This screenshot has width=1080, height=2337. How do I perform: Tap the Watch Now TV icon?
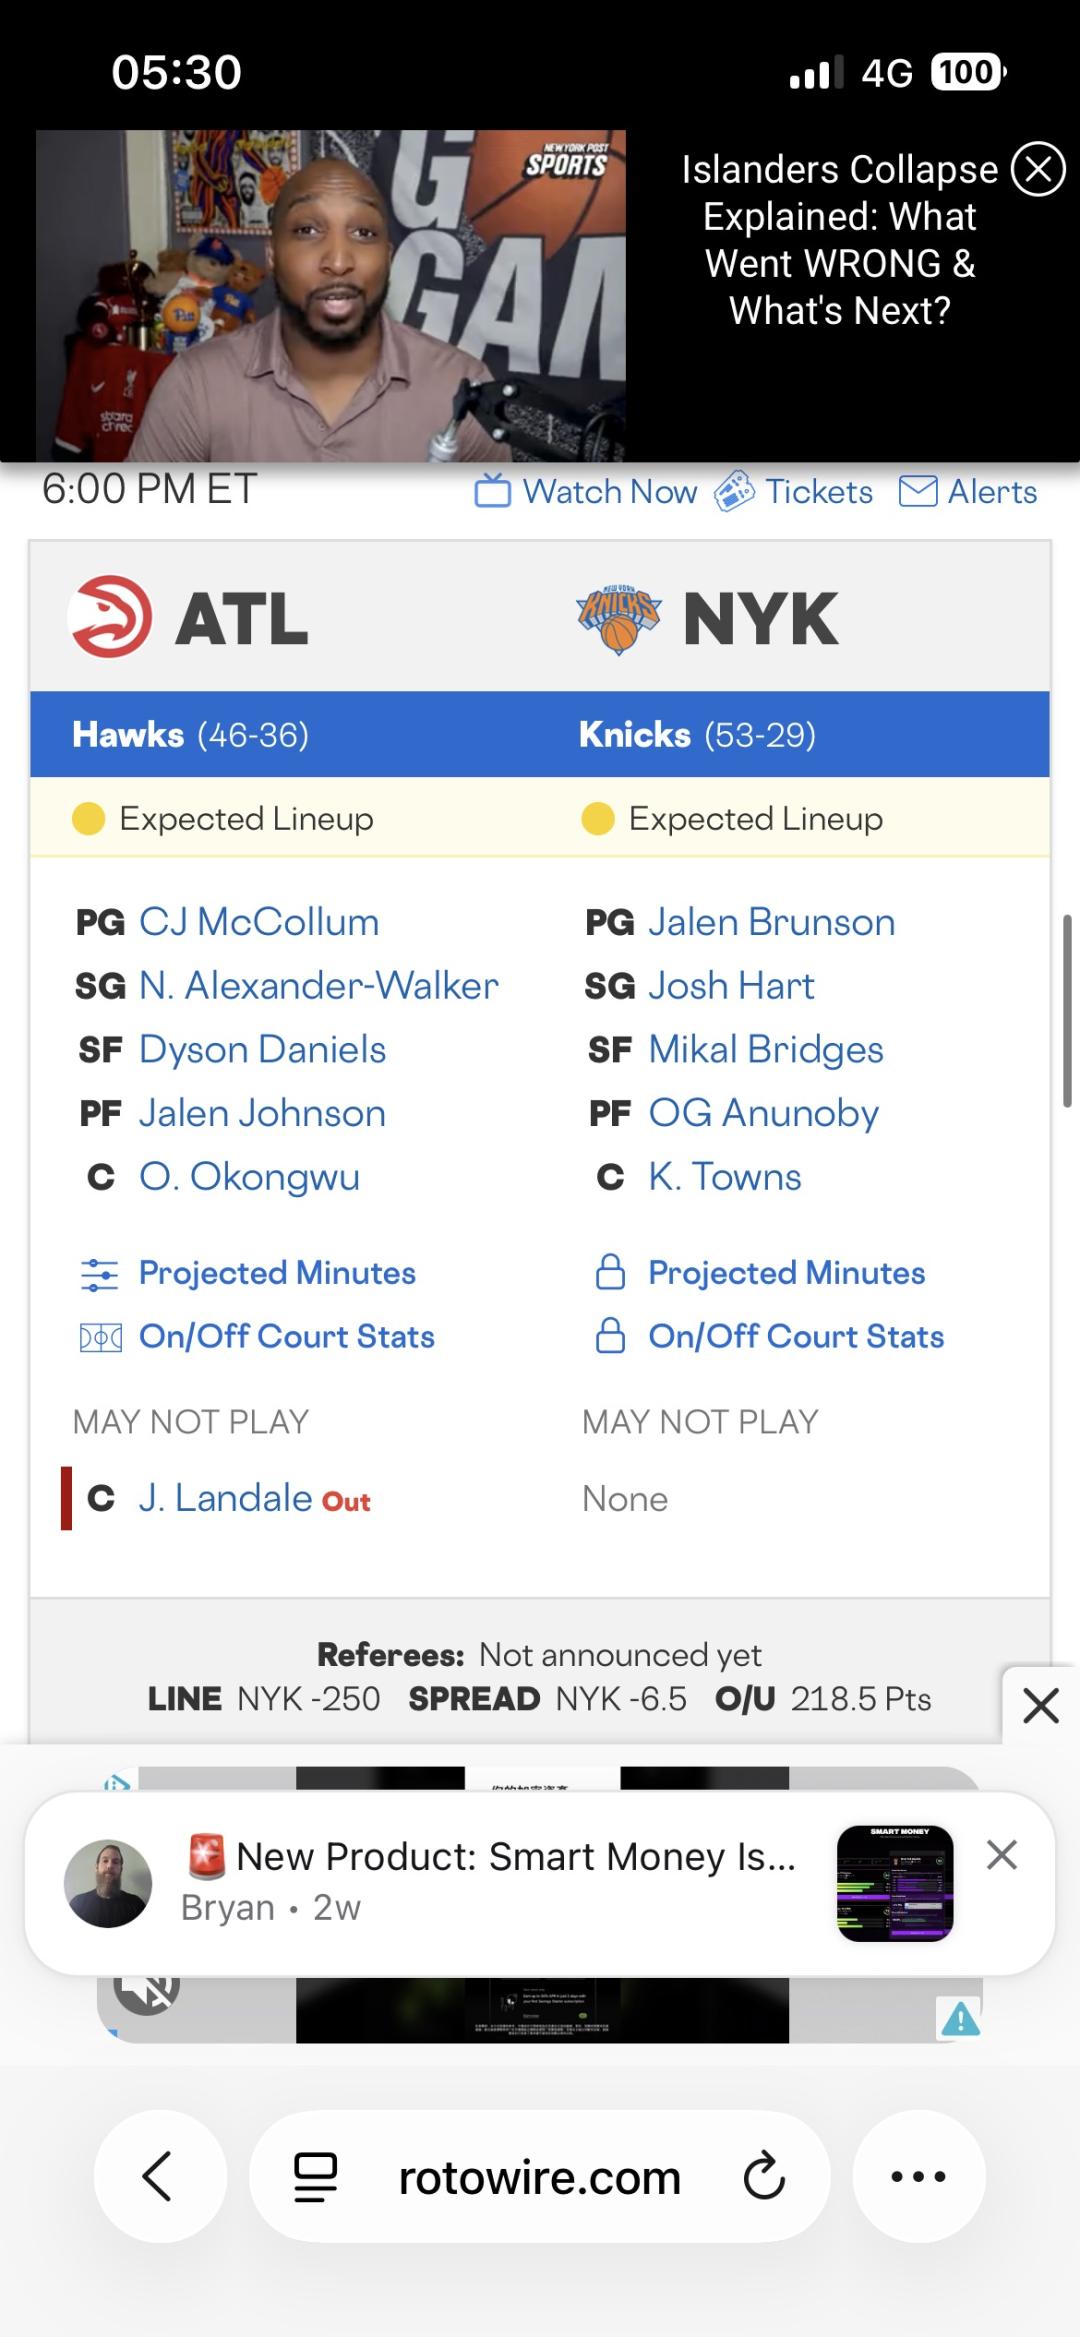click(492, 492)
